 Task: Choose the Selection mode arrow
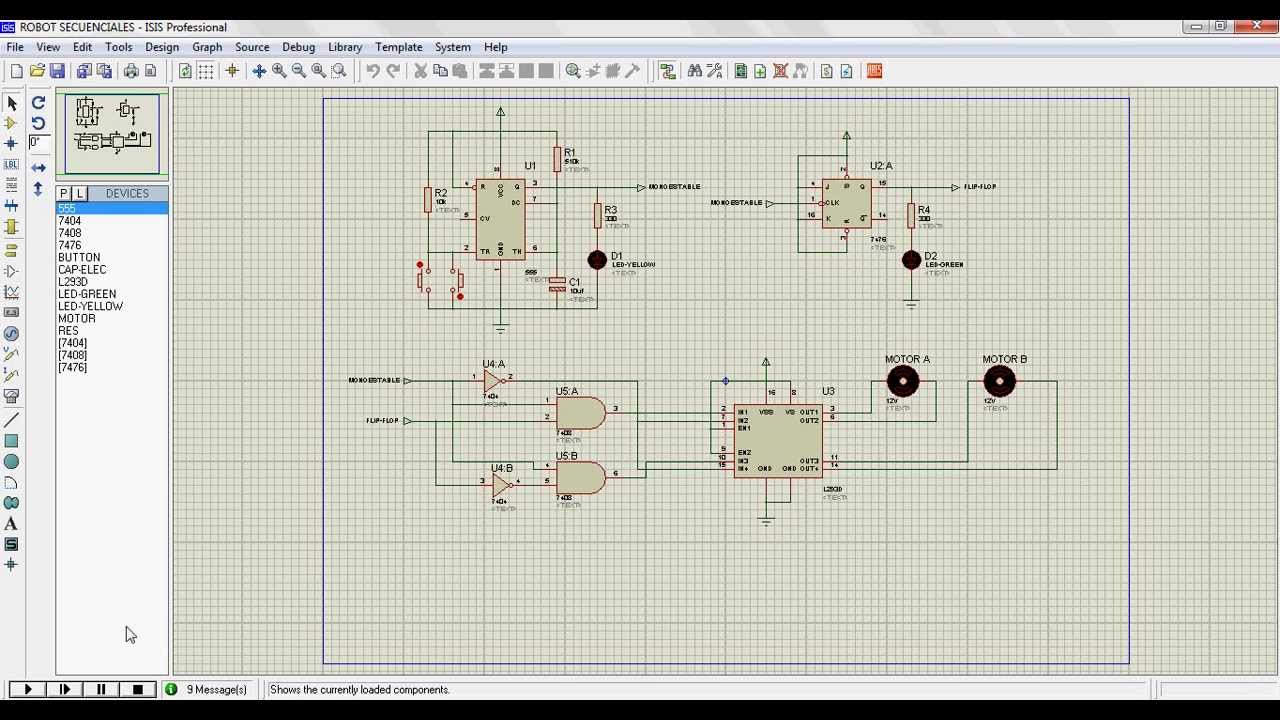click(x=12, y=103)
